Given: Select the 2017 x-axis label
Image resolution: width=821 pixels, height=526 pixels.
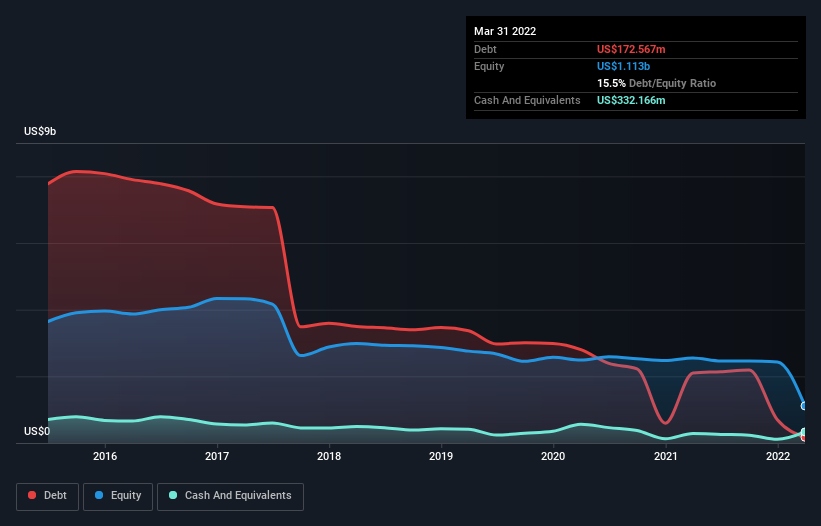Looking at the screenshot, I should pos(217,456).
